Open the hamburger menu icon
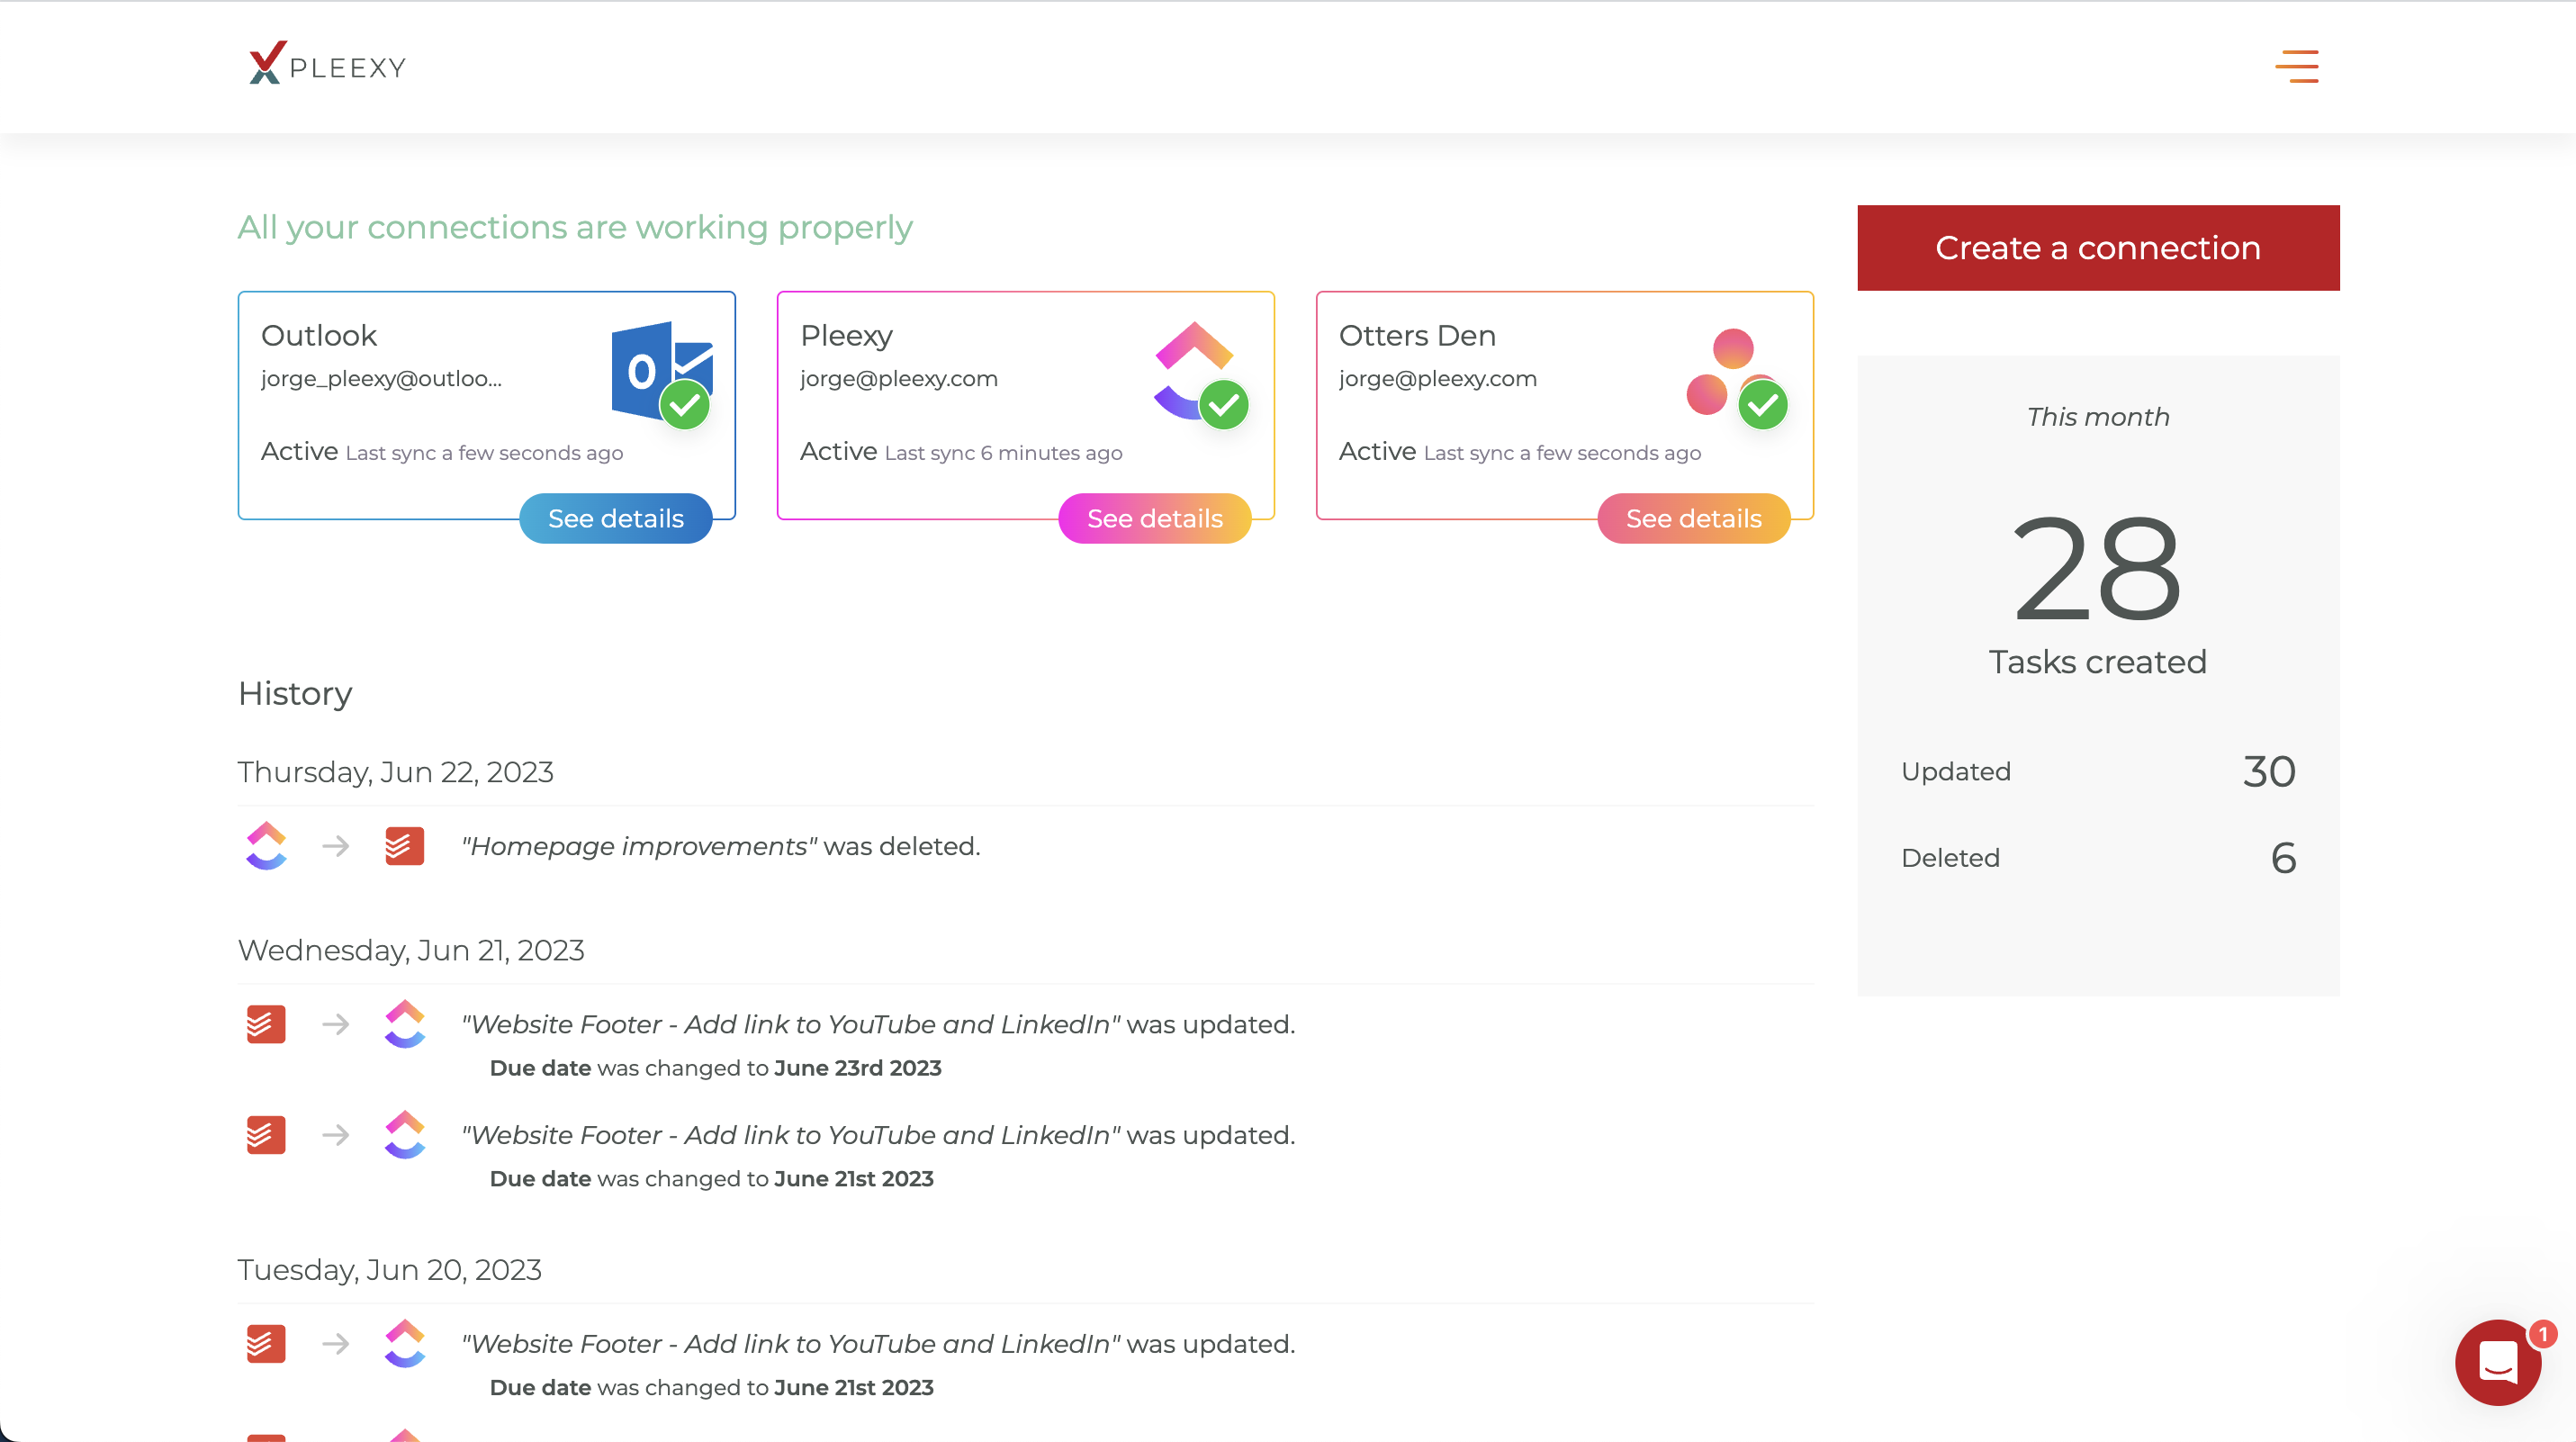Image resolution: width=2576 pixels, height=1442 pixels. [2296, 66]
